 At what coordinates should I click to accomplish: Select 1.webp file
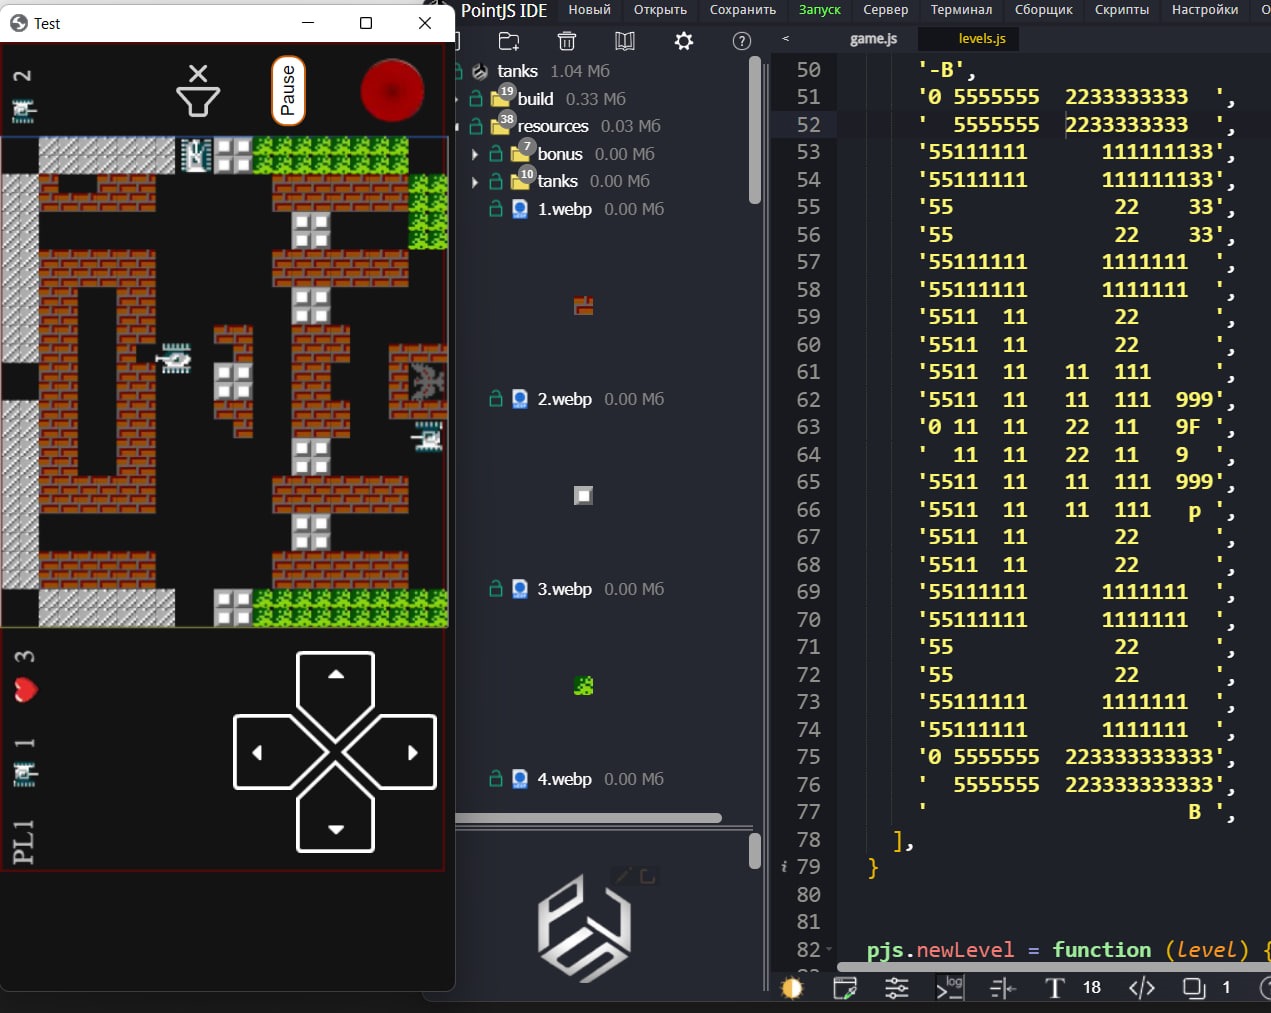pos(564,209)
